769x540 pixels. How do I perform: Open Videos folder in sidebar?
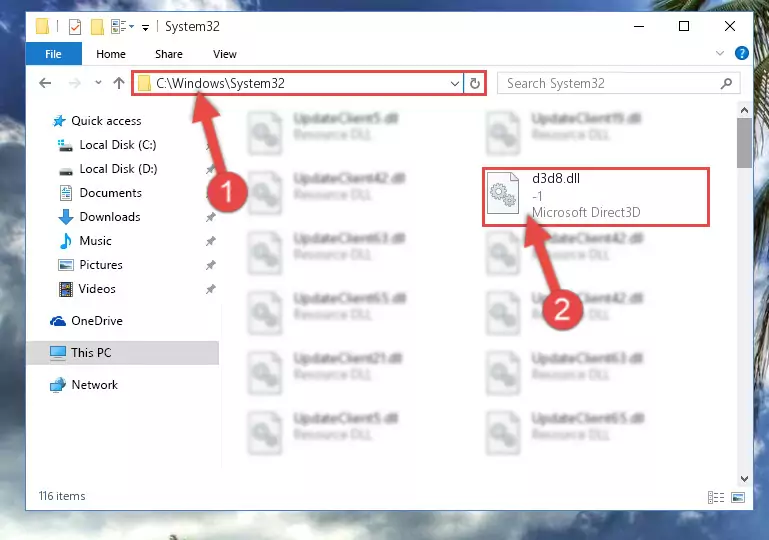coord(97,289)
